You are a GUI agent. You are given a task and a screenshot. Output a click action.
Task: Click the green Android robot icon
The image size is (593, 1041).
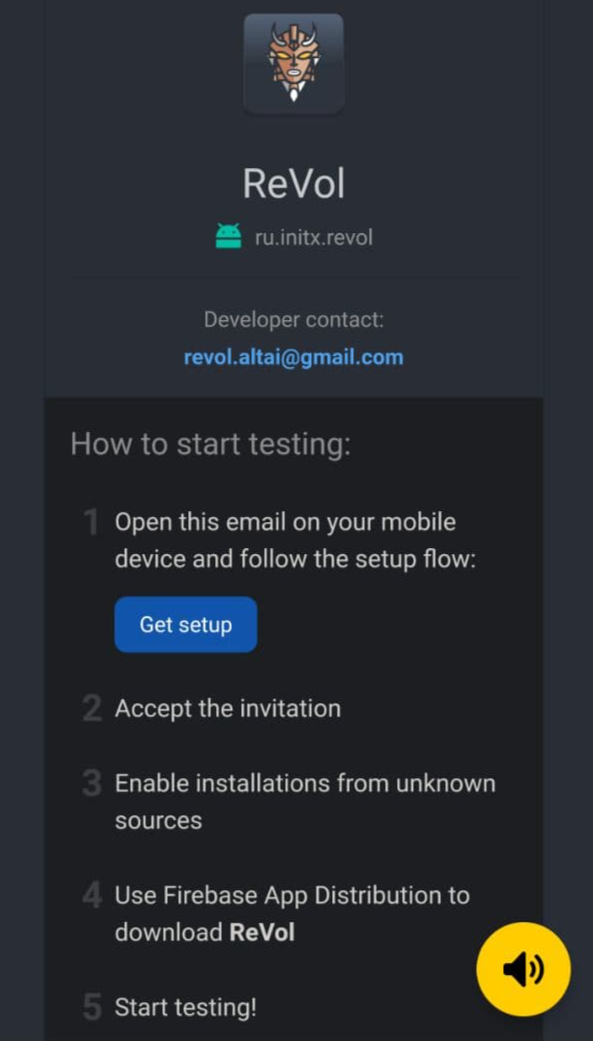pyautogui.click(x=228, y=236)
